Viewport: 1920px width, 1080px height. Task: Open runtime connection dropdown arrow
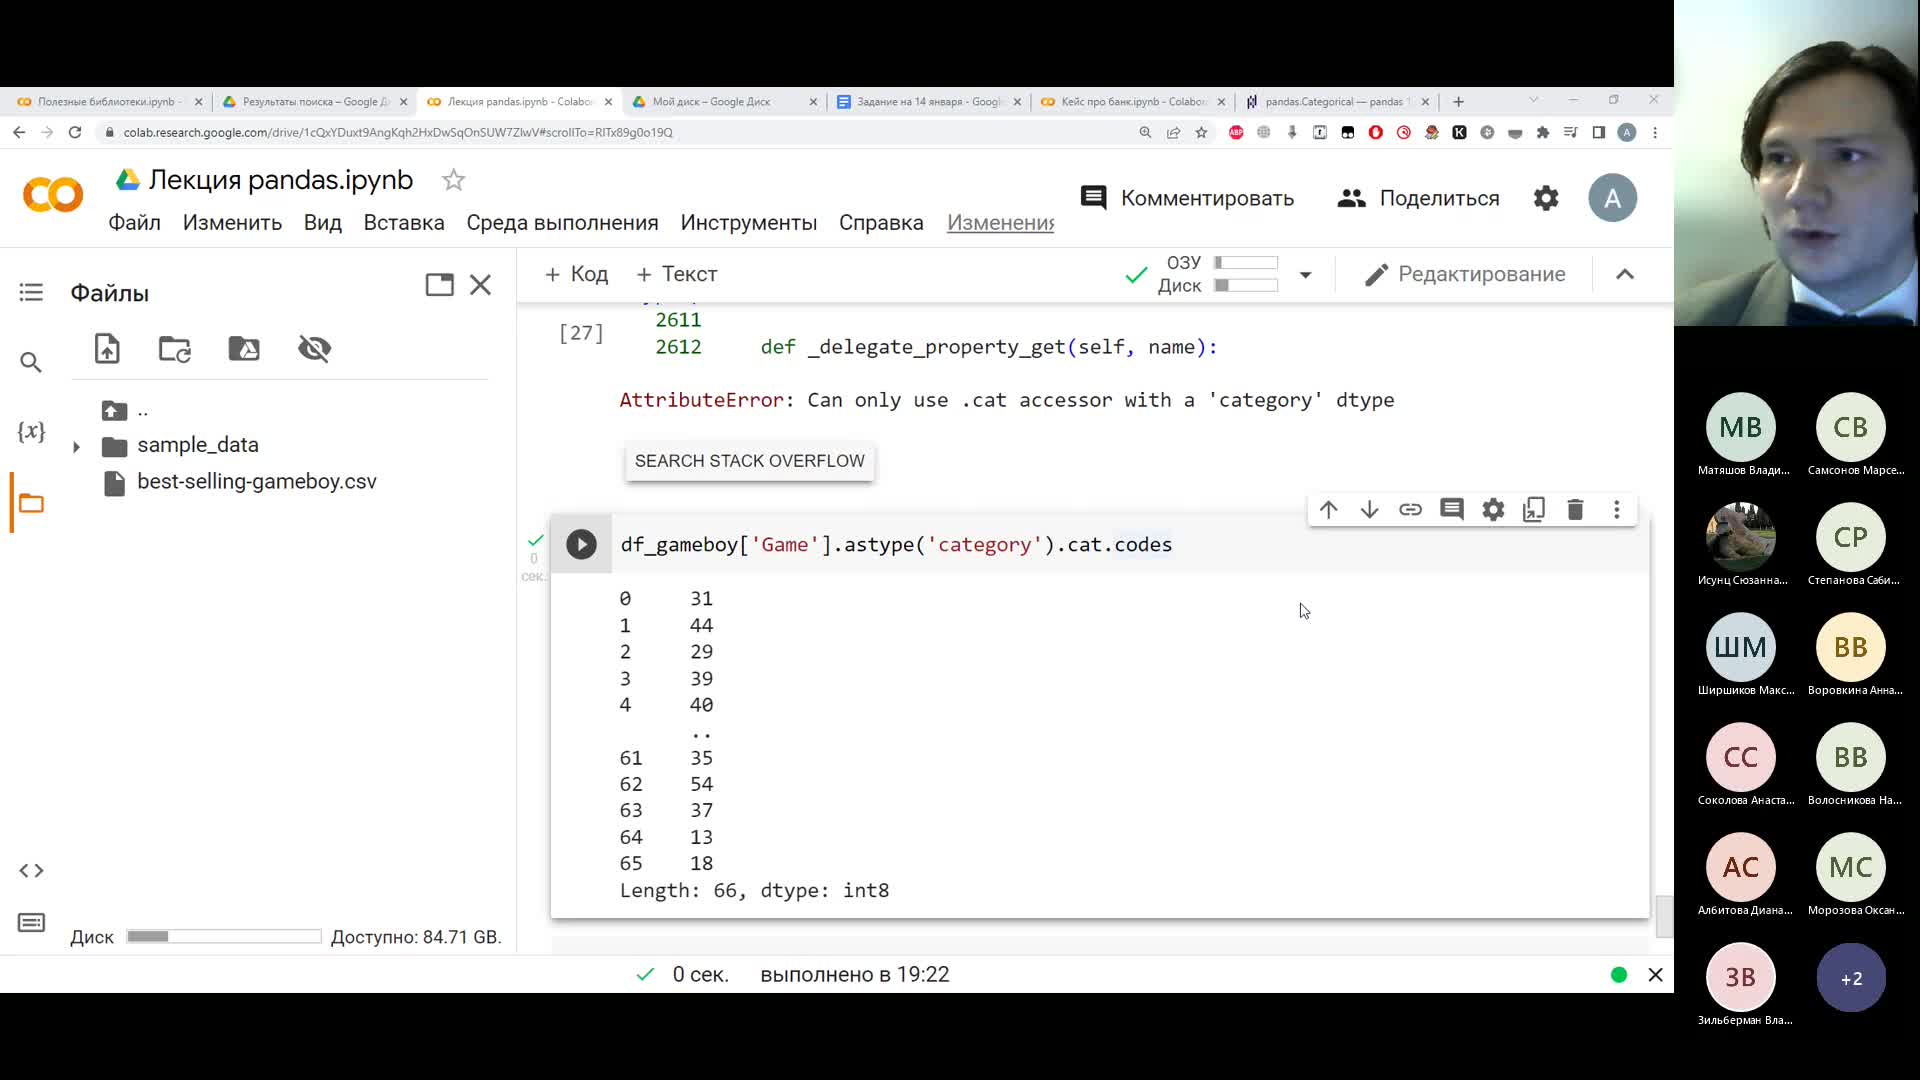1305,275
